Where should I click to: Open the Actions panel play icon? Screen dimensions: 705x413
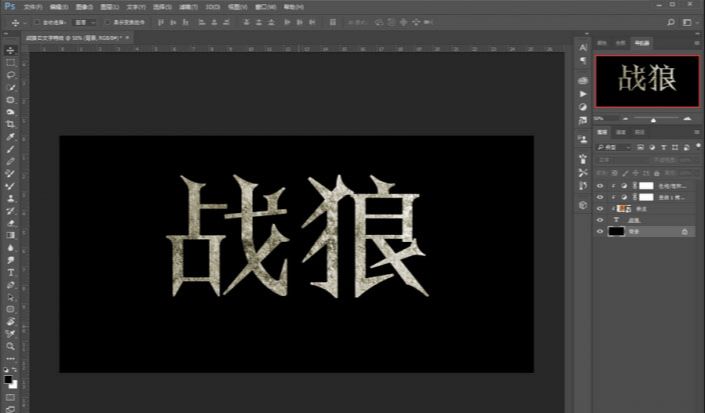(x=583, y=94)
